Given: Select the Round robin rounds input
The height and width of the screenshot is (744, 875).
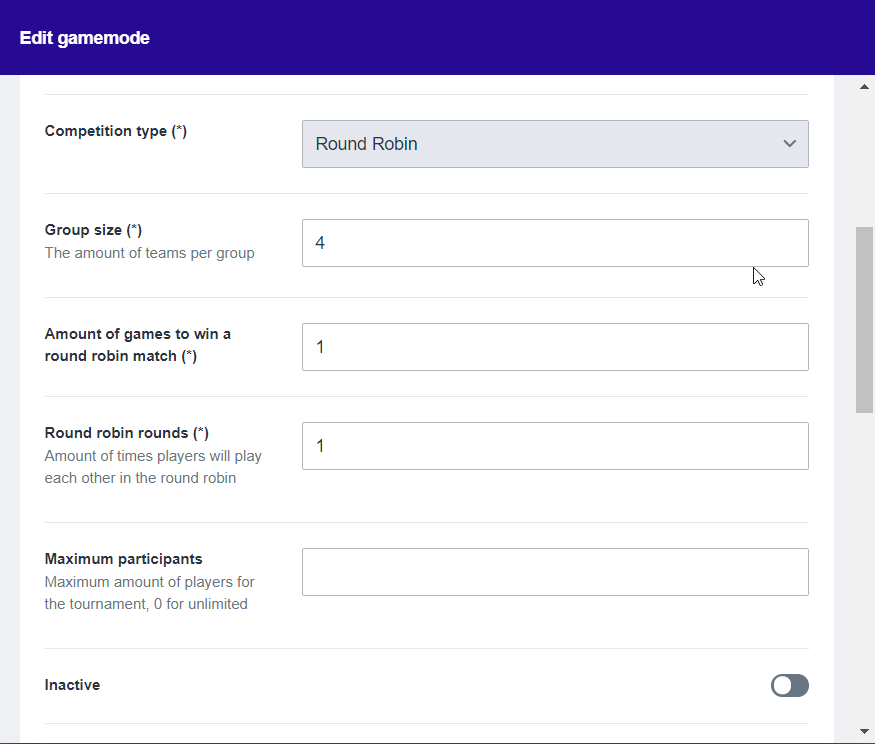Looking at the screenshot, I should pos(554,446).
